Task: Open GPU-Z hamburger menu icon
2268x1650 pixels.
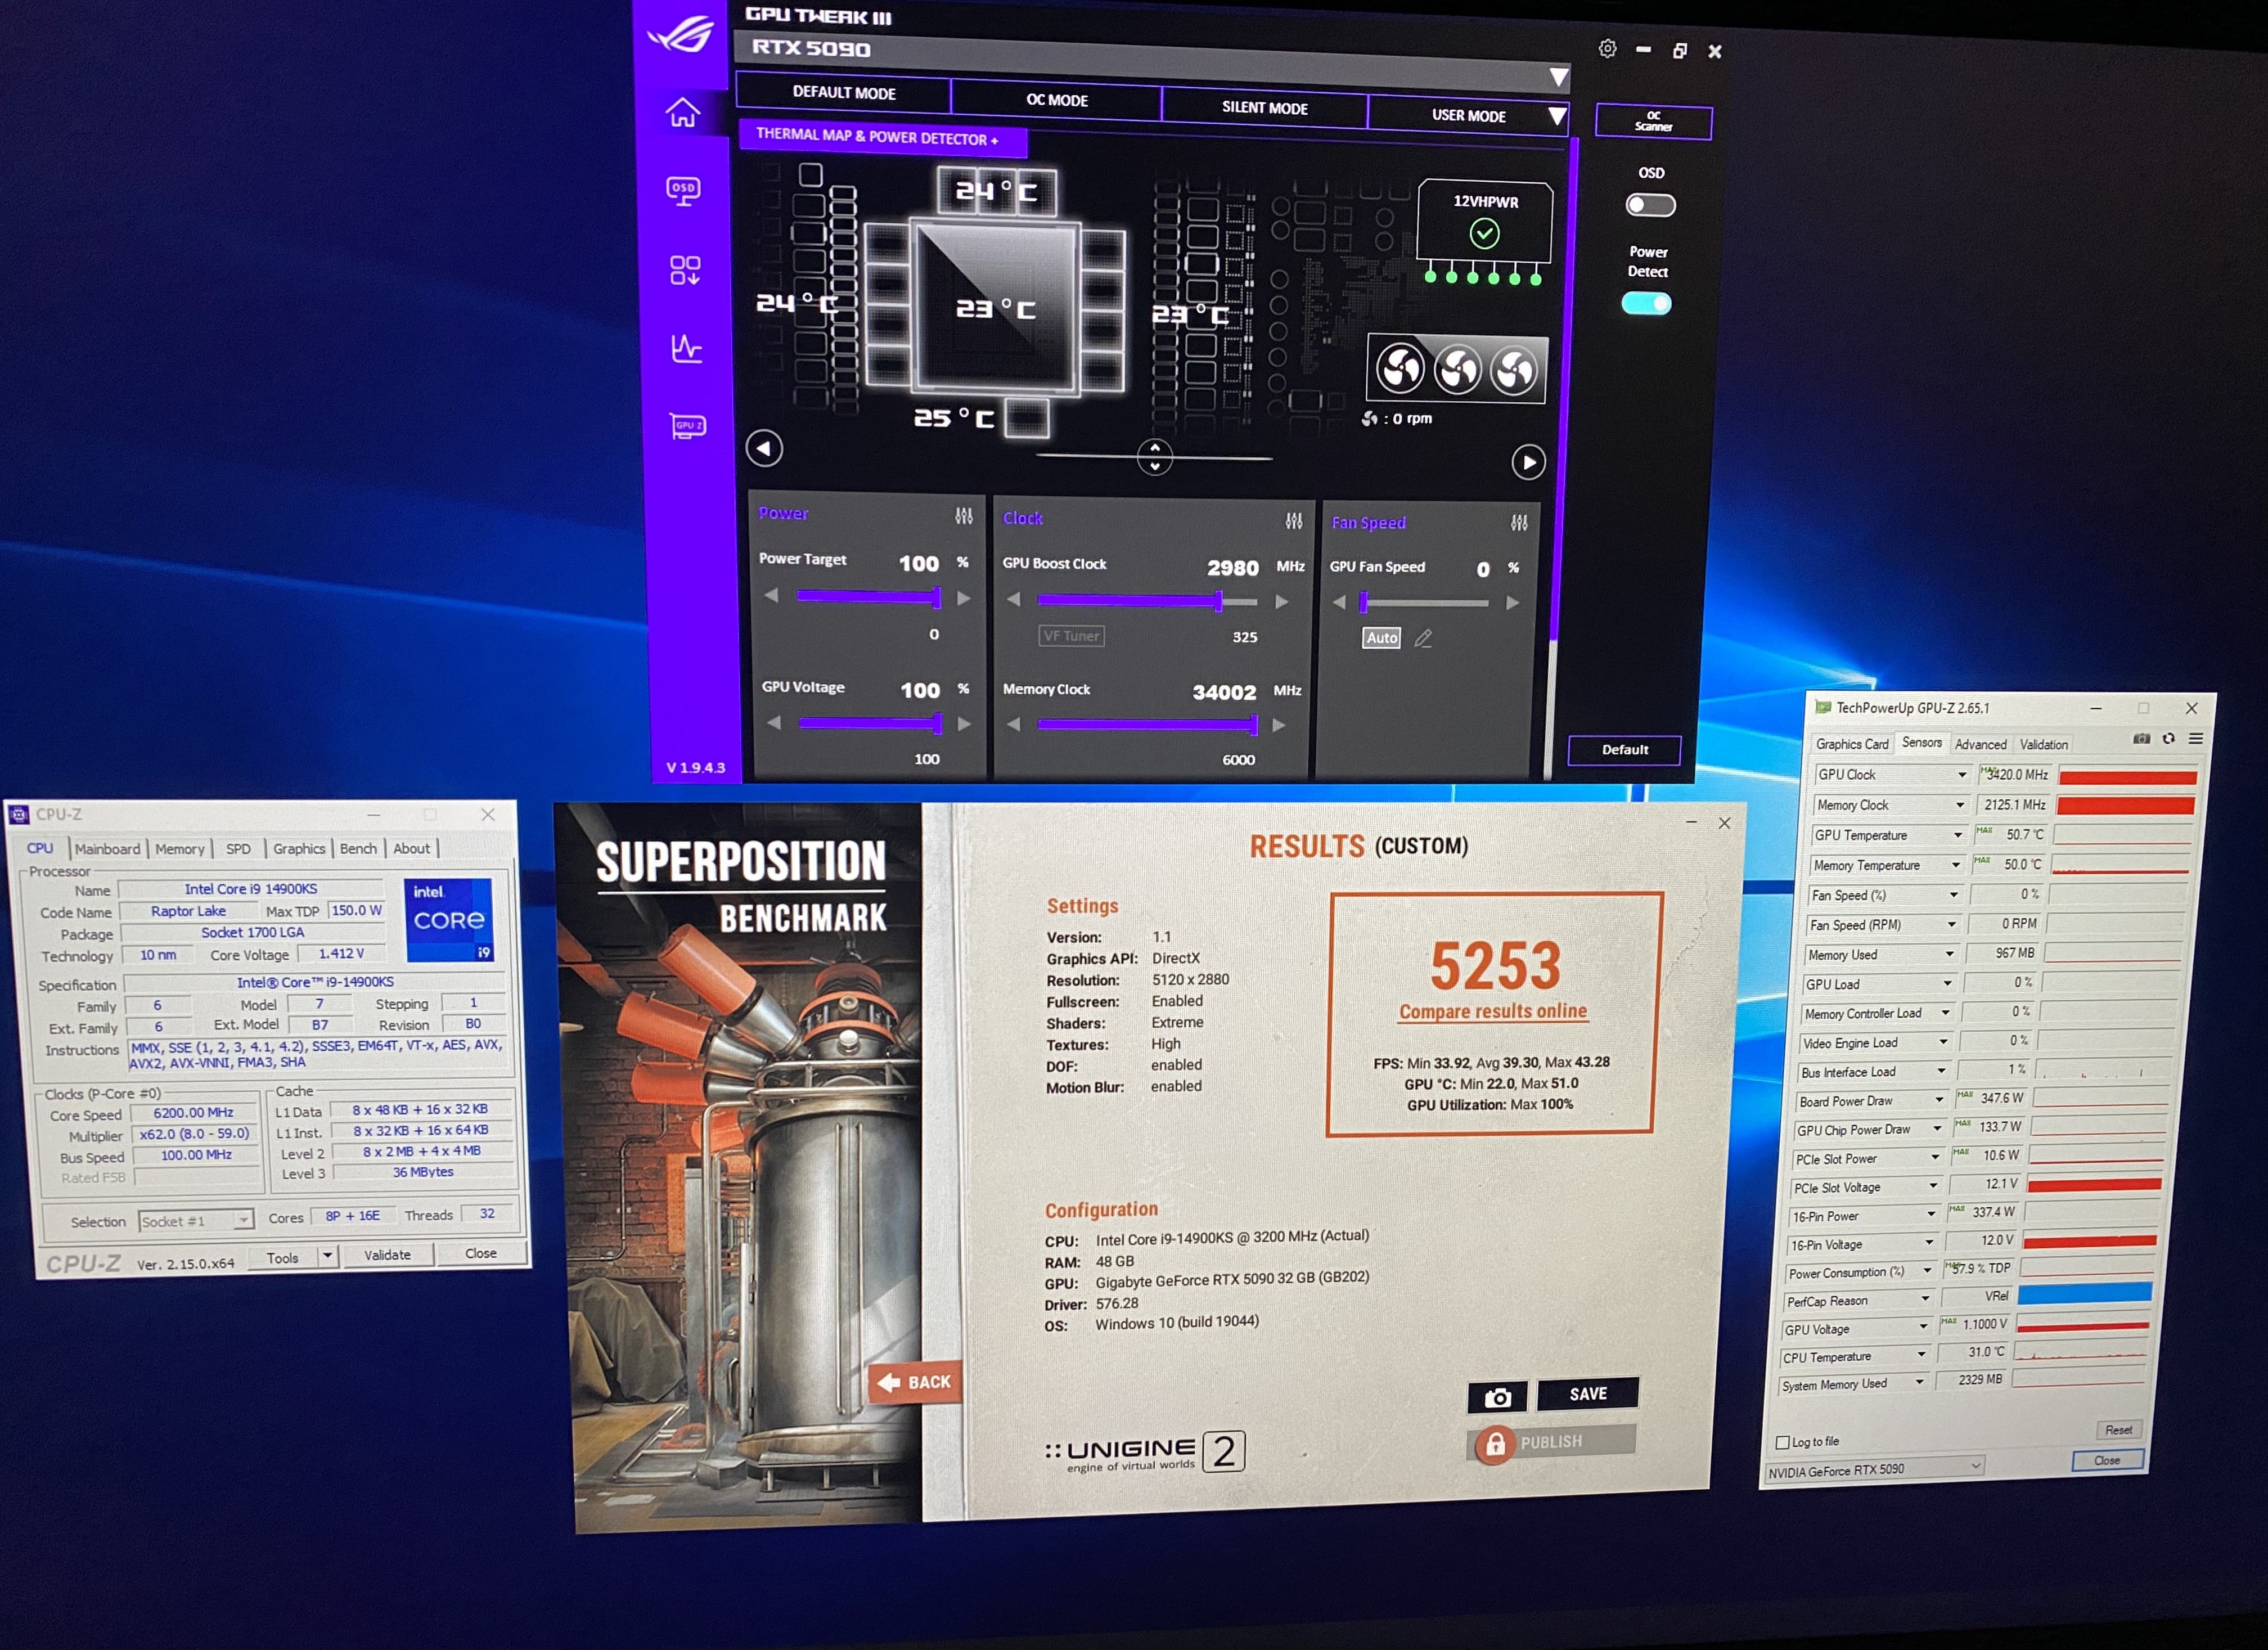Action: point(2196,739)
